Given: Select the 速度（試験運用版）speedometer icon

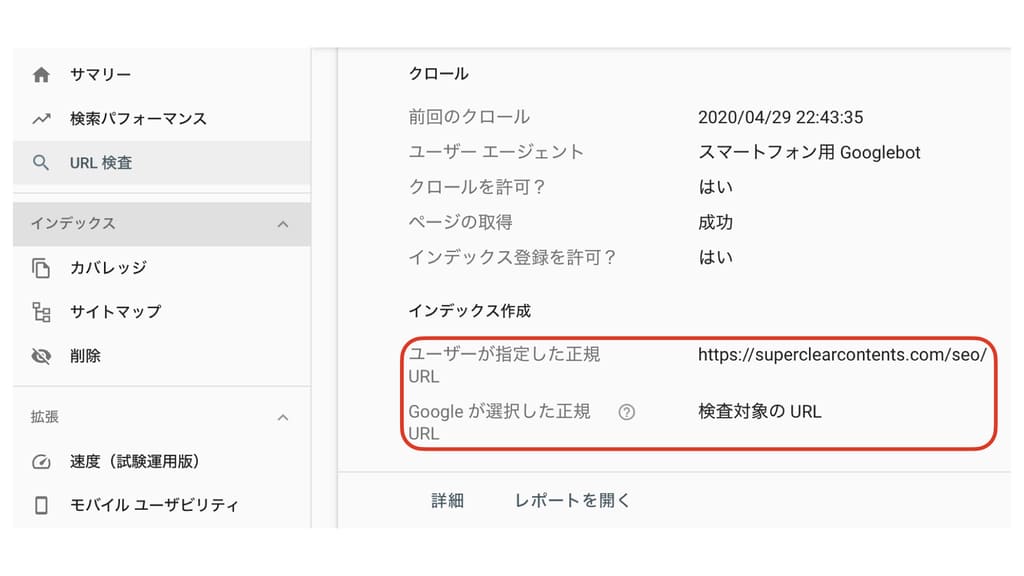Looking at the screenshot, I should tap(42, 461).
